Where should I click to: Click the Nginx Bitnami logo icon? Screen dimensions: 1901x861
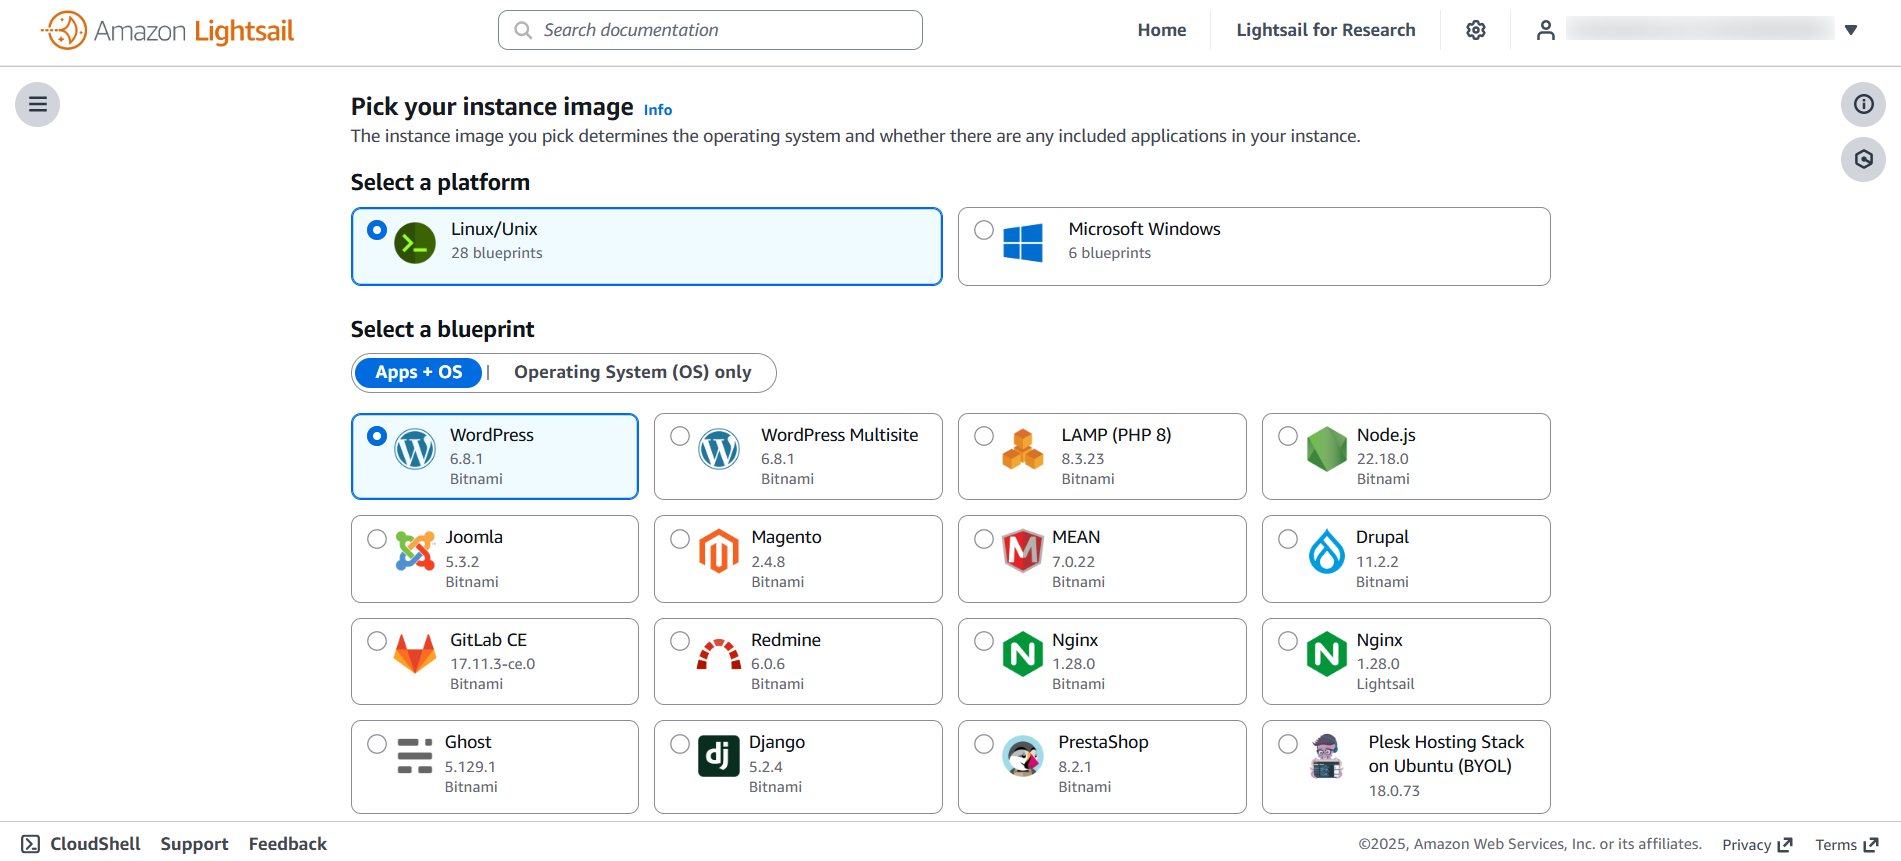(x=1023, y=654)
